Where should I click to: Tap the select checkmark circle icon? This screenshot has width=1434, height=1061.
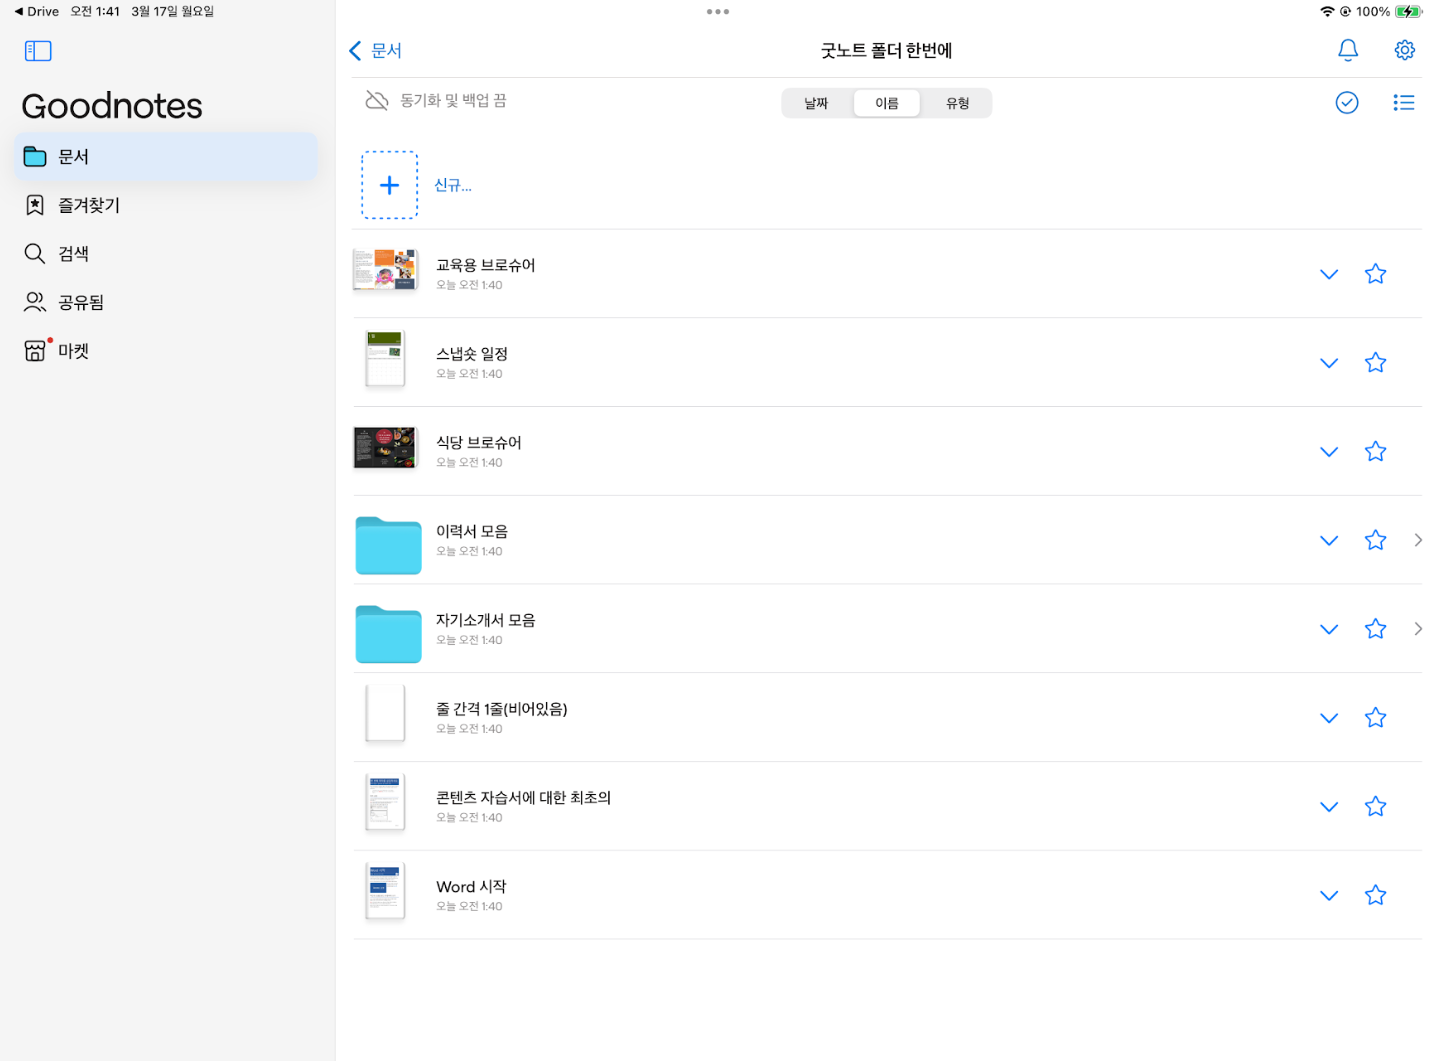pos(1347,102)
